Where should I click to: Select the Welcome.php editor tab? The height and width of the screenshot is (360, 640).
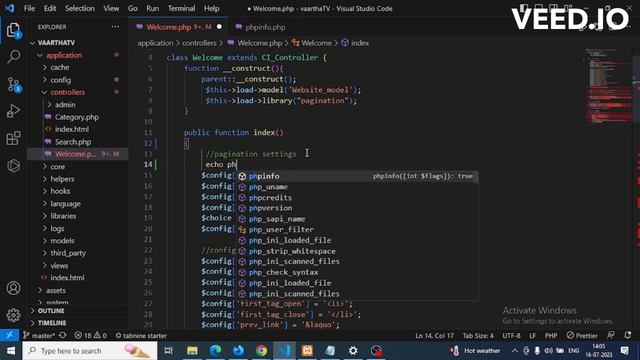pos(179,27)
